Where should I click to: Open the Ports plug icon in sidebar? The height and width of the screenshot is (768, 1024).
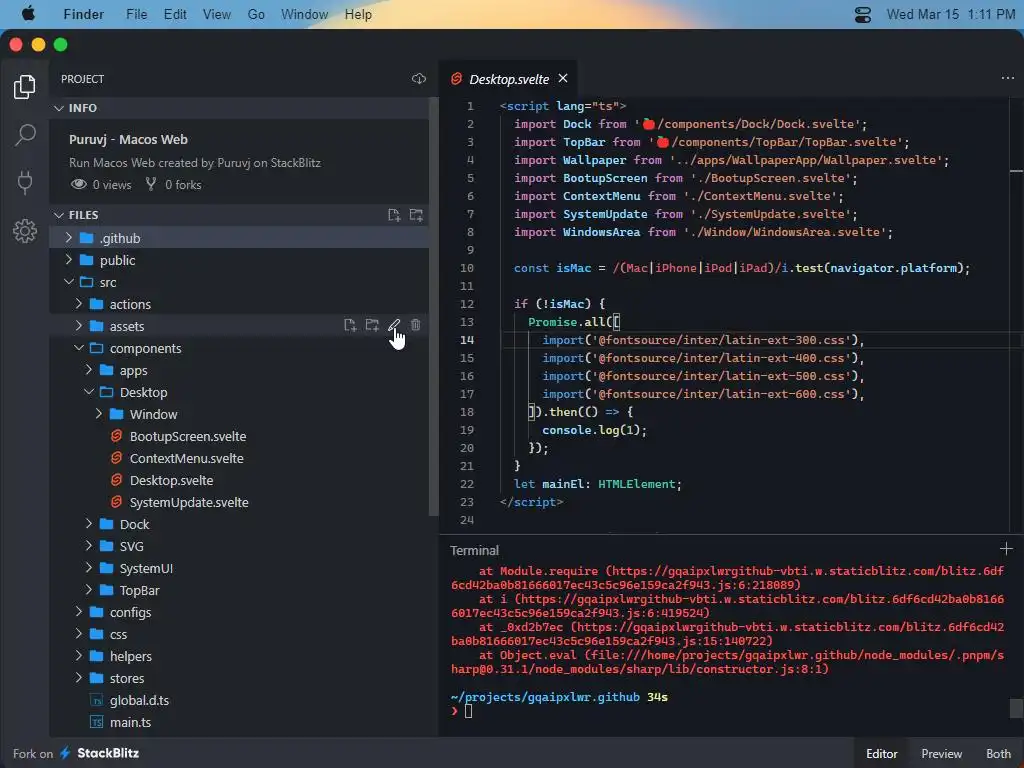point(25,182)
